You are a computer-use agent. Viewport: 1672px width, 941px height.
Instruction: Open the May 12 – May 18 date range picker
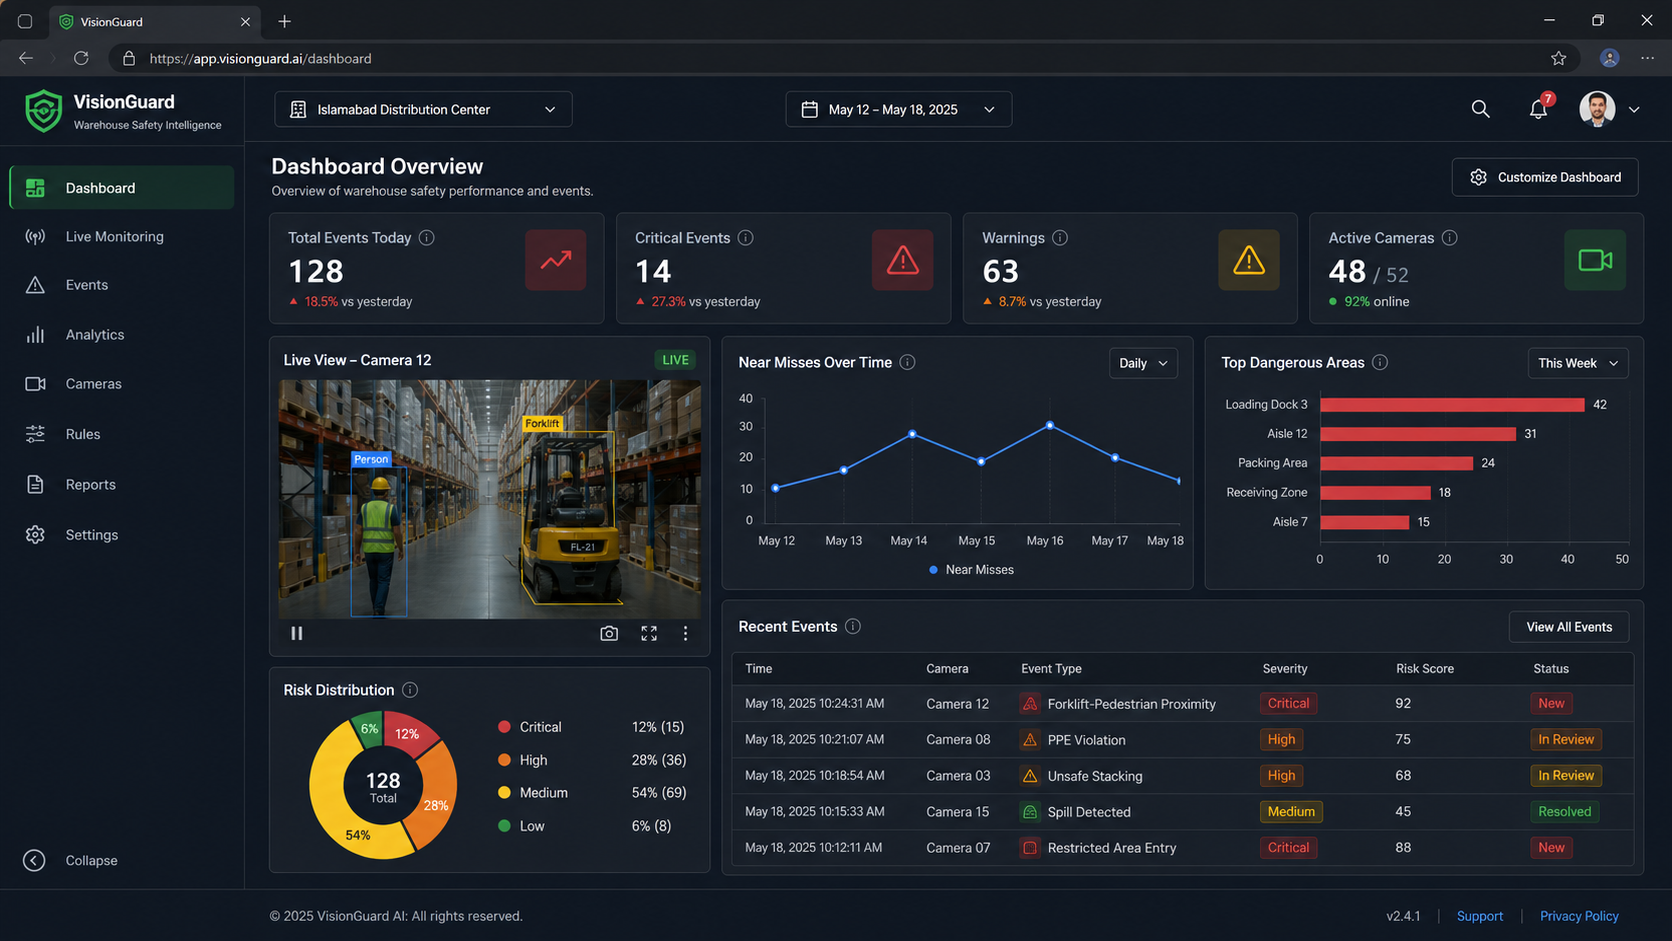point(898,109)
